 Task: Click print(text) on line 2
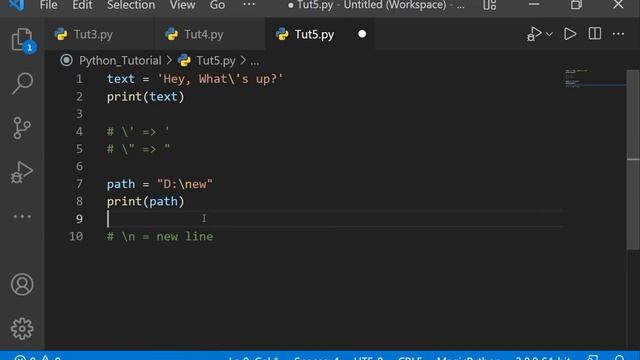145,97
